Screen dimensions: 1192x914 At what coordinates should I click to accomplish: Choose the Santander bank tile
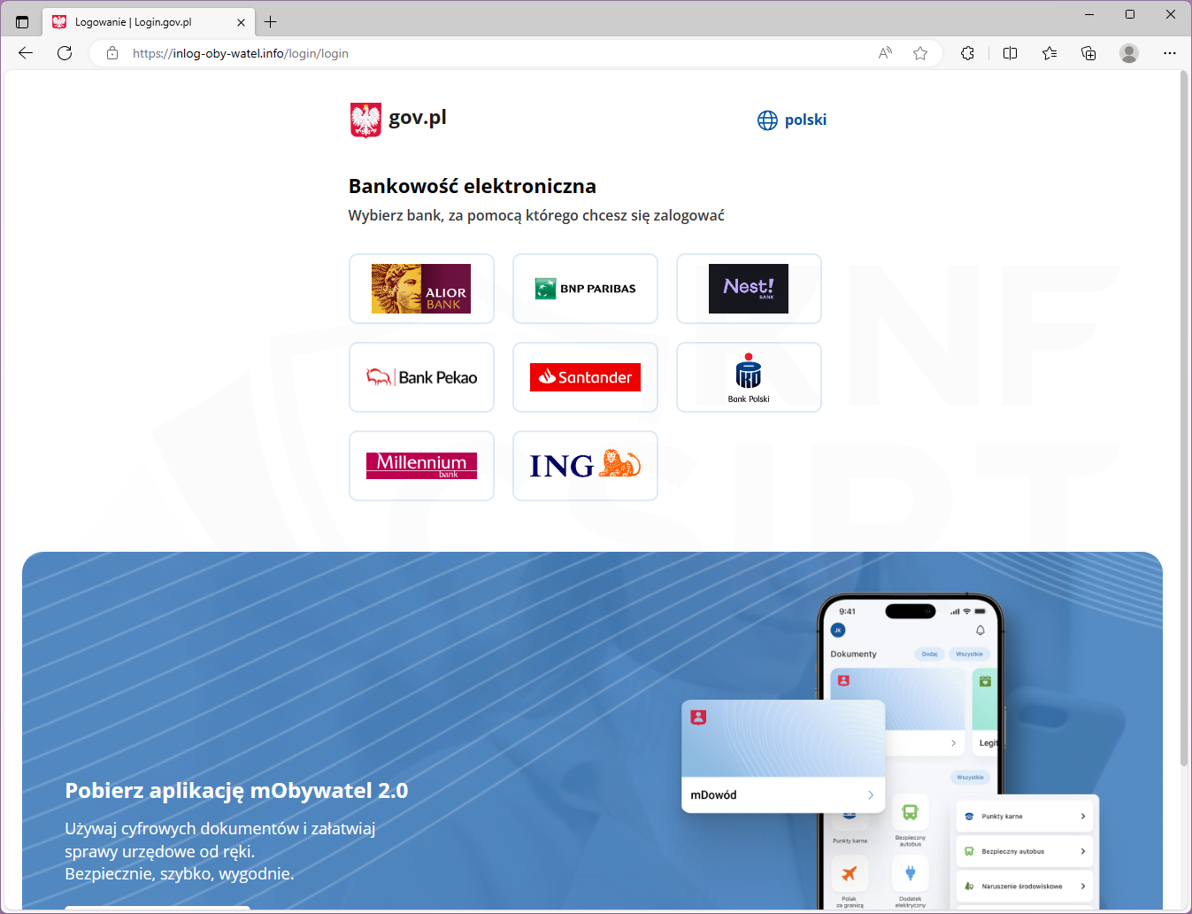tap(585, 377)
